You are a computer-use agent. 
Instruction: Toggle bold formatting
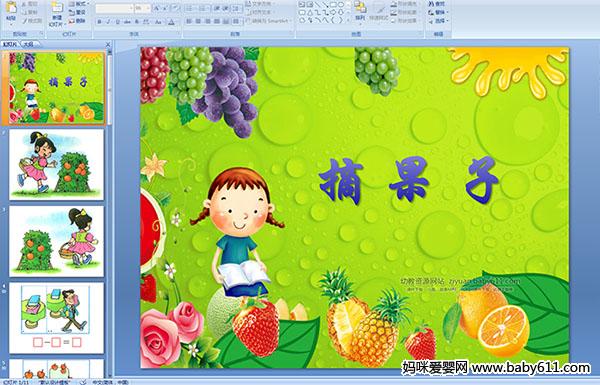(99, 22)
